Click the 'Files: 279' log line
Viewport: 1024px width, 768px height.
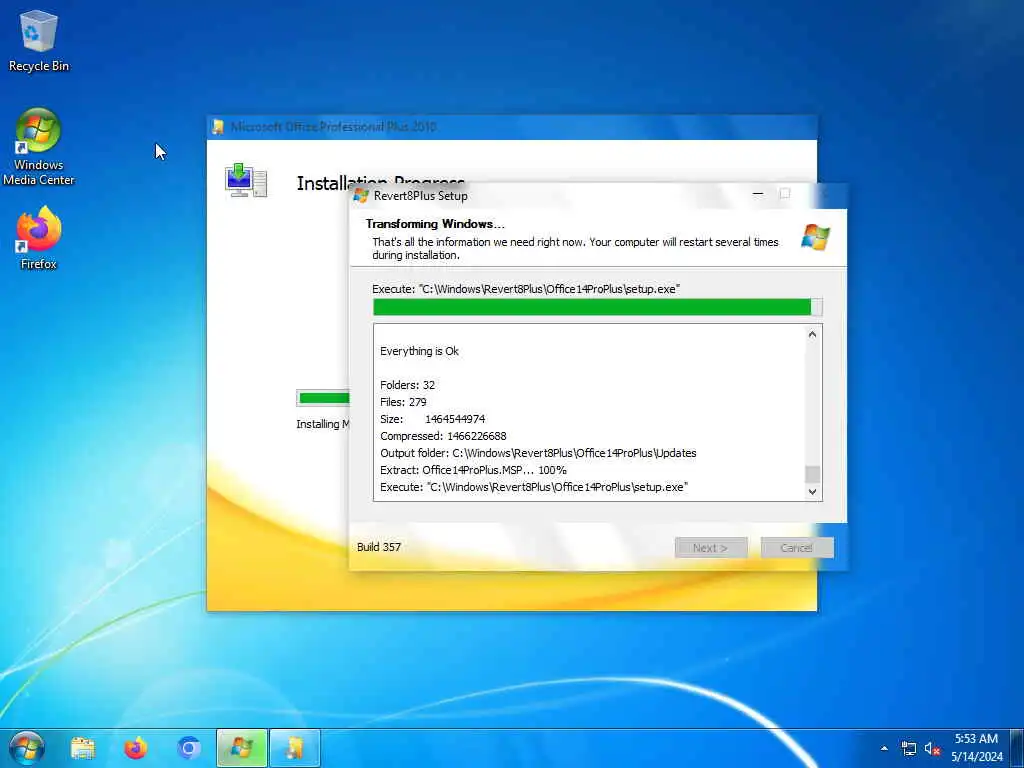pyautogui.click(x=403, y=402)
